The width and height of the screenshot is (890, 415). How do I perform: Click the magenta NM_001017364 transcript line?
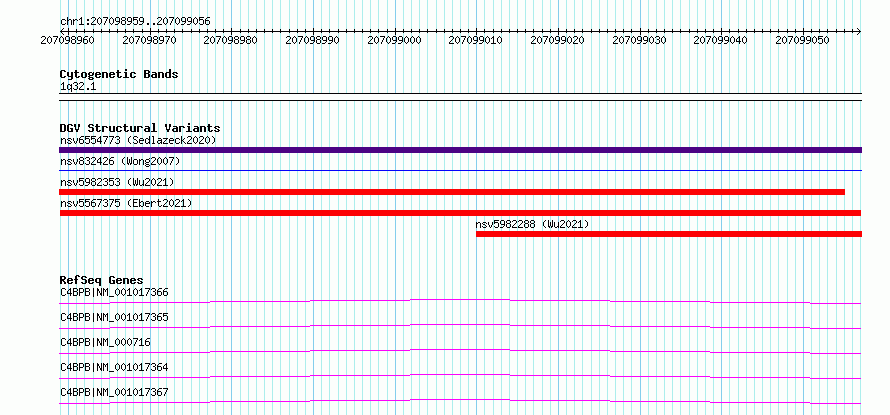click(x=460, y=376)
